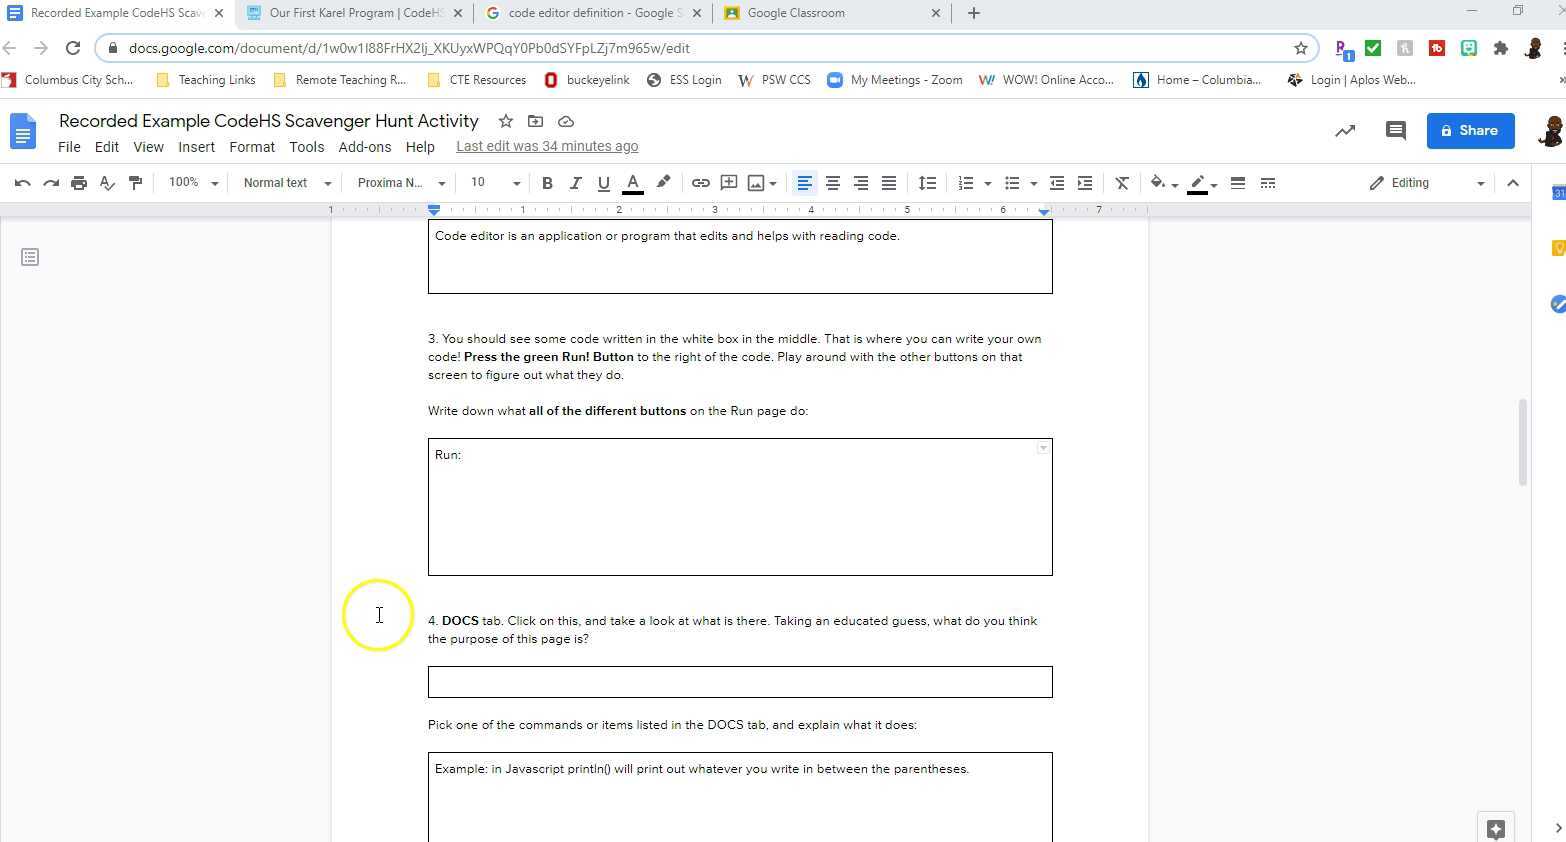Open the spelling and grammar check icon

tap(107, 183)
